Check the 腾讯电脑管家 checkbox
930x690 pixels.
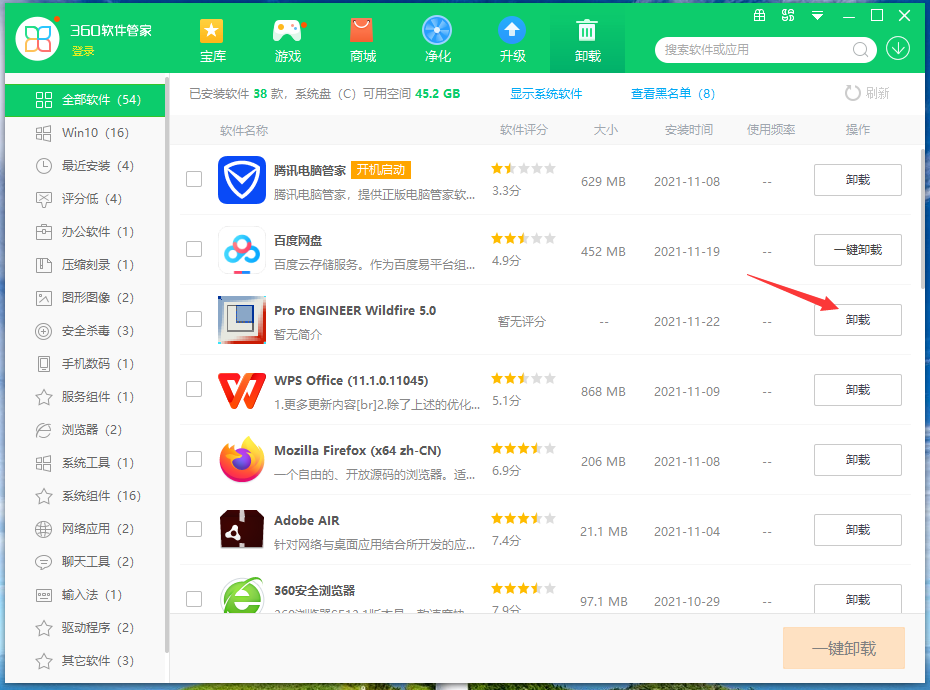click(x=194, y=180)
